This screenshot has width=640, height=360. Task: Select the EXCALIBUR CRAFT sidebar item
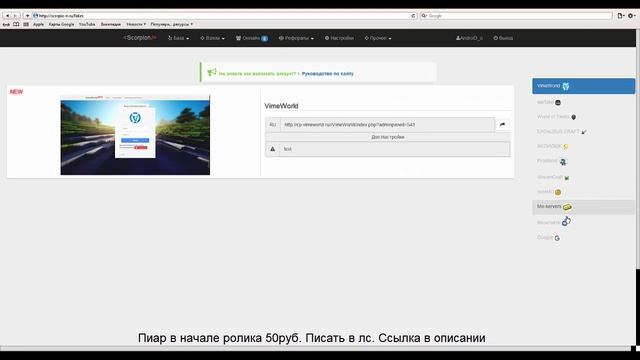tap(583, 131)
